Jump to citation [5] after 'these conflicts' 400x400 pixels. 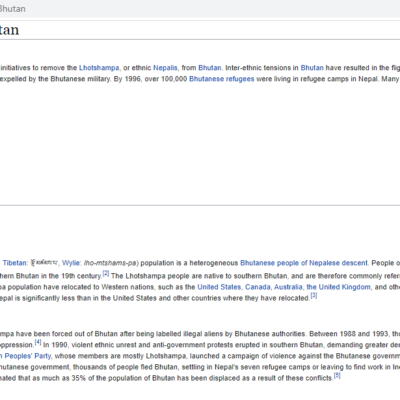click(337, 376)
